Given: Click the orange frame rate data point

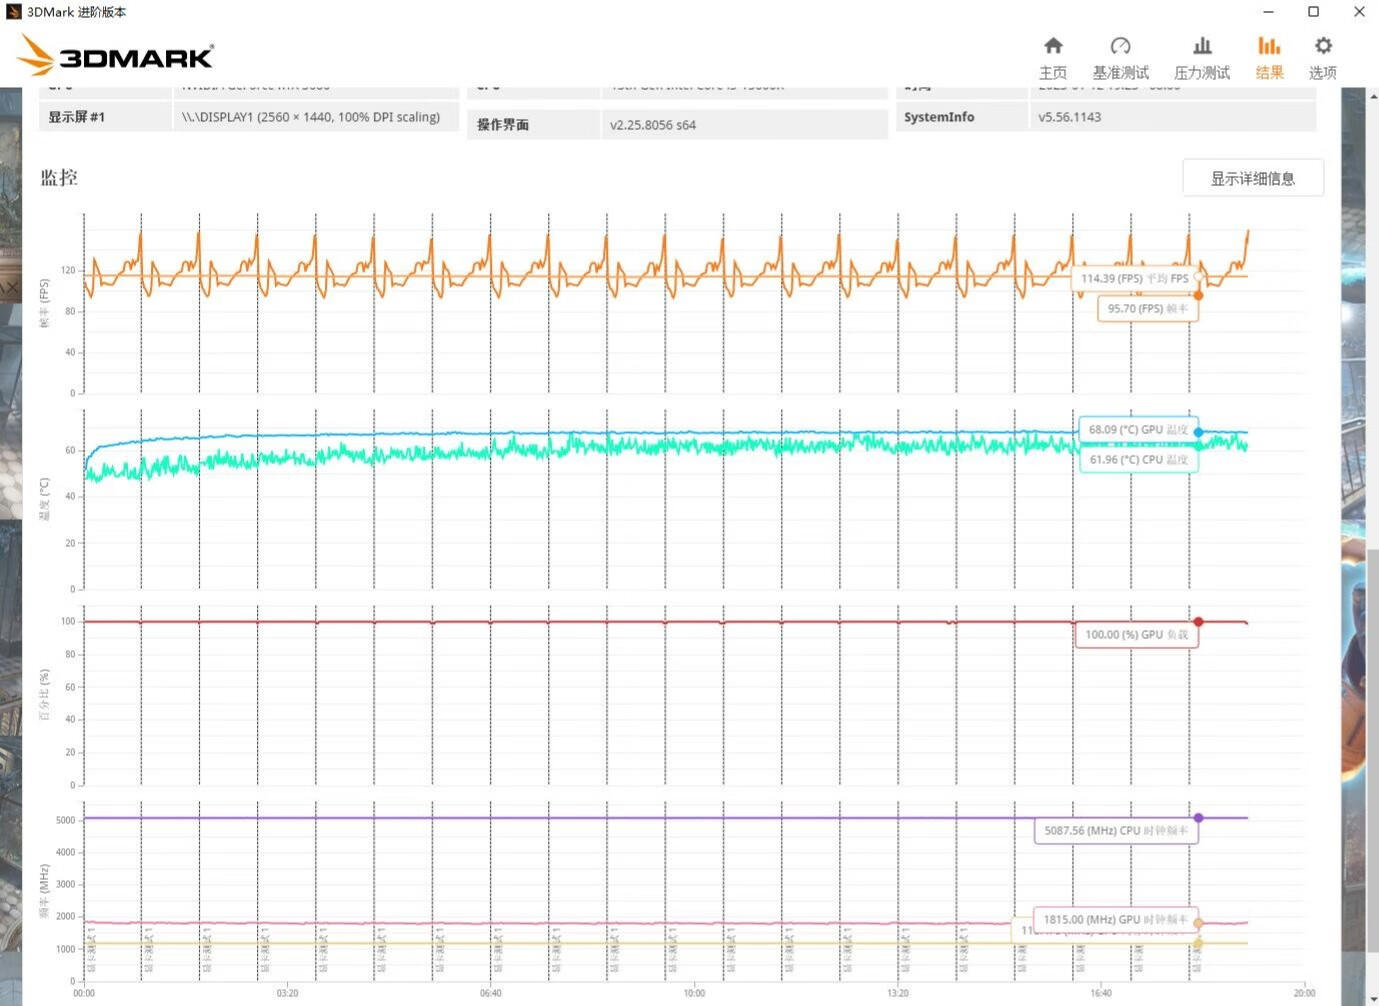Looking at the screenshot, I should coord(1198,295).
